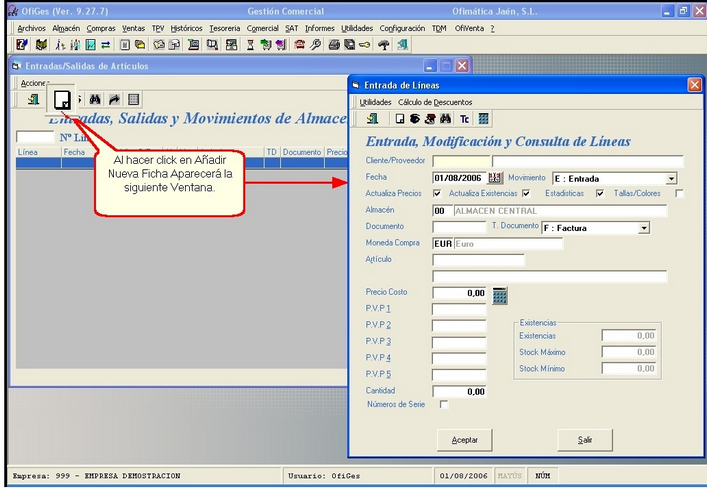Click the yellow key icon in main toolbar
The image size is (707, 488).
coord(365,45)
